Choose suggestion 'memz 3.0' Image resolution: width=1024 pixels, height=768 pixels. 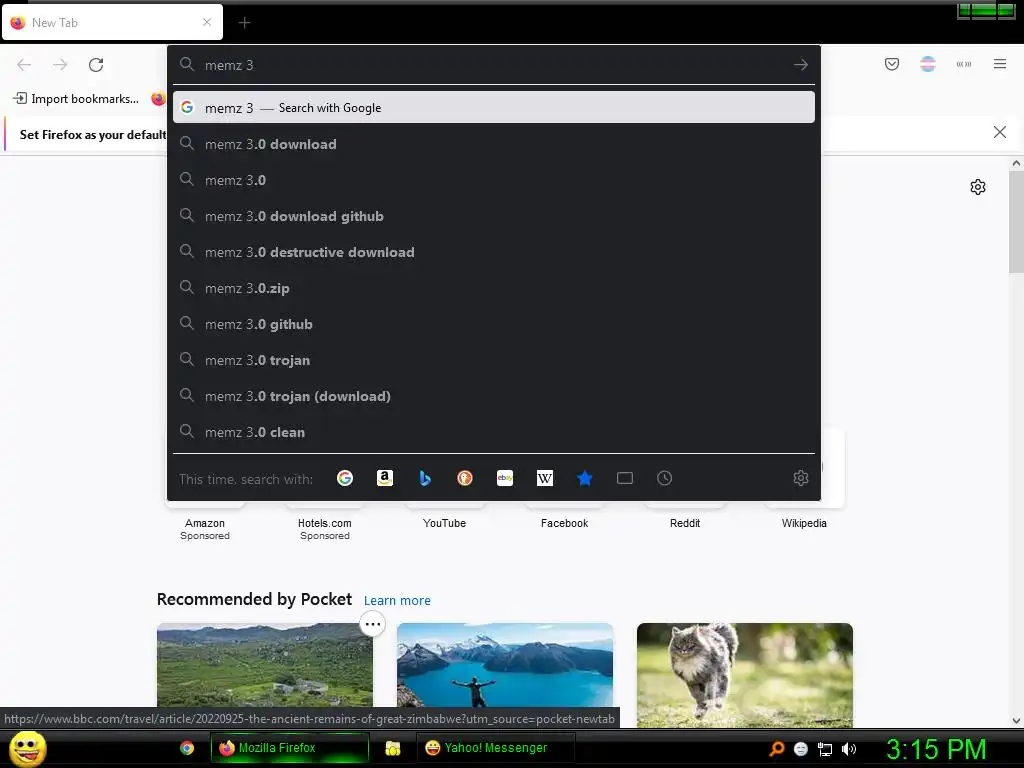(494, 180)
